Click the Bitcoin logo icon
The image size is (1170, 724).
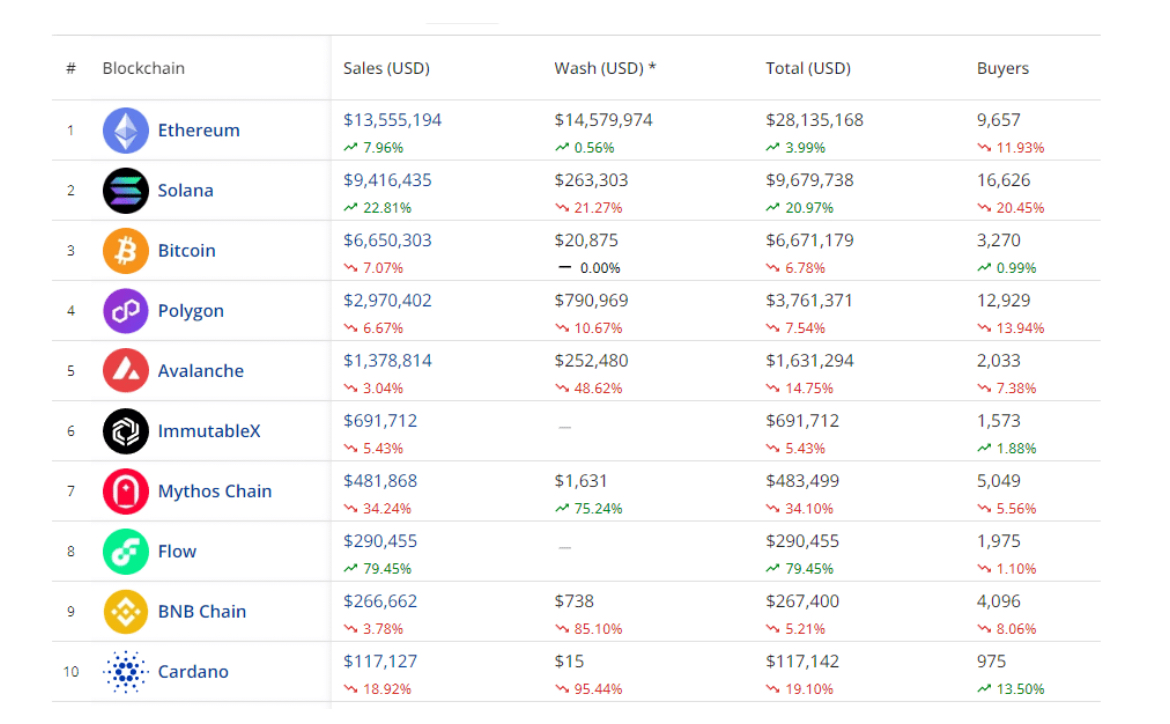click(125, 251)
